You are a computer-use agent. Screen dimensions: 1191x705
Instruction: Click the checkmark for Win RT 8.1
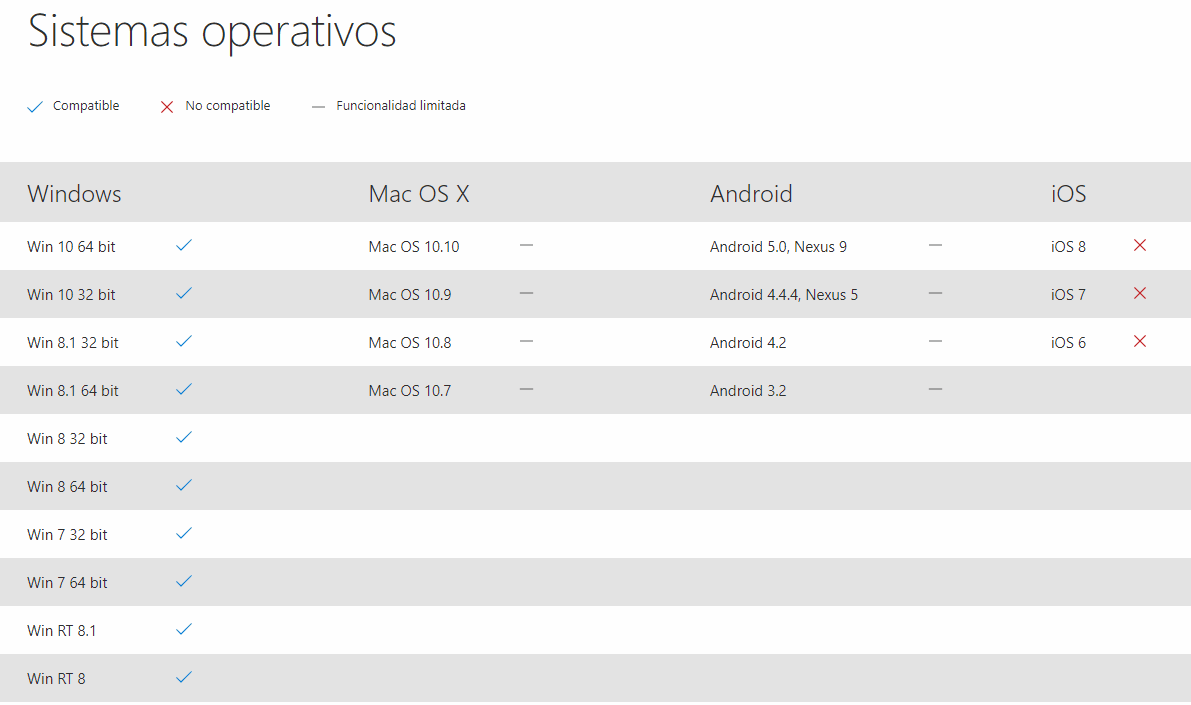click(184, 629)
